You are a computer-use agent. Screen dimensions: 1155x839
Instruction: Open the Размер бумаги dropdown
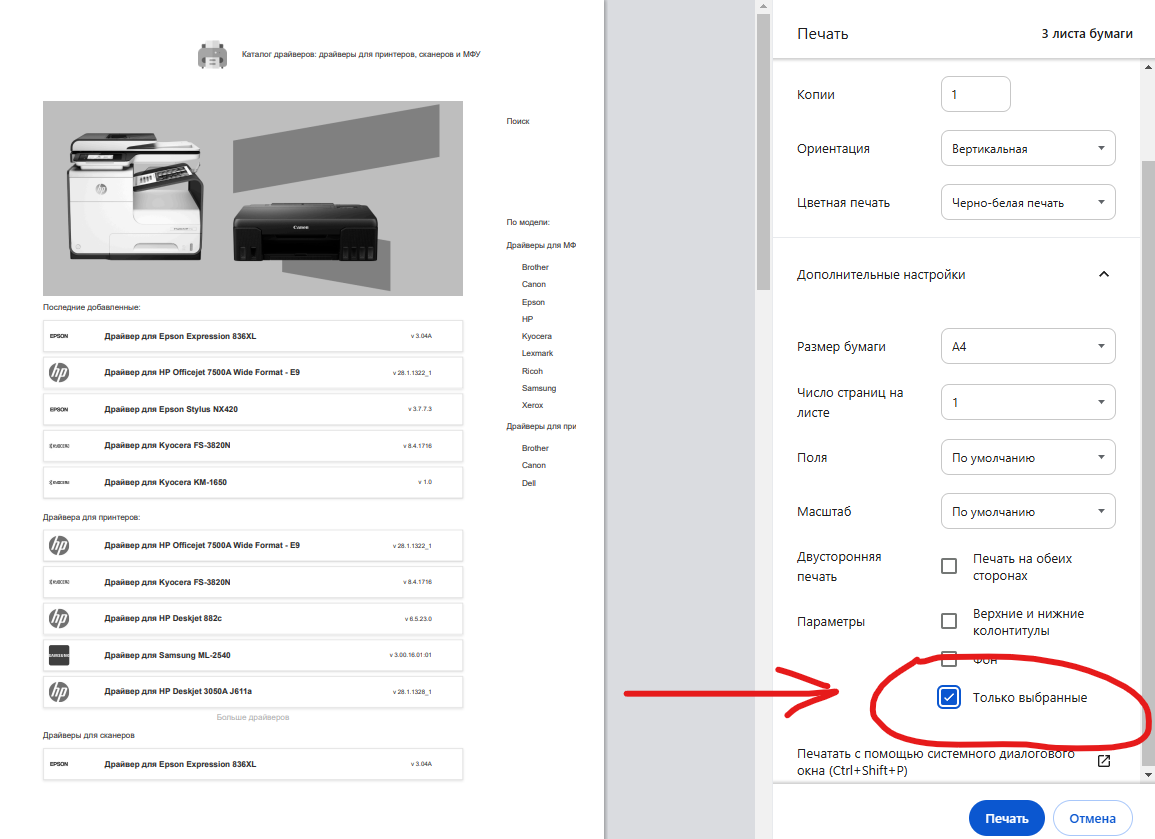click(1028, 347)
